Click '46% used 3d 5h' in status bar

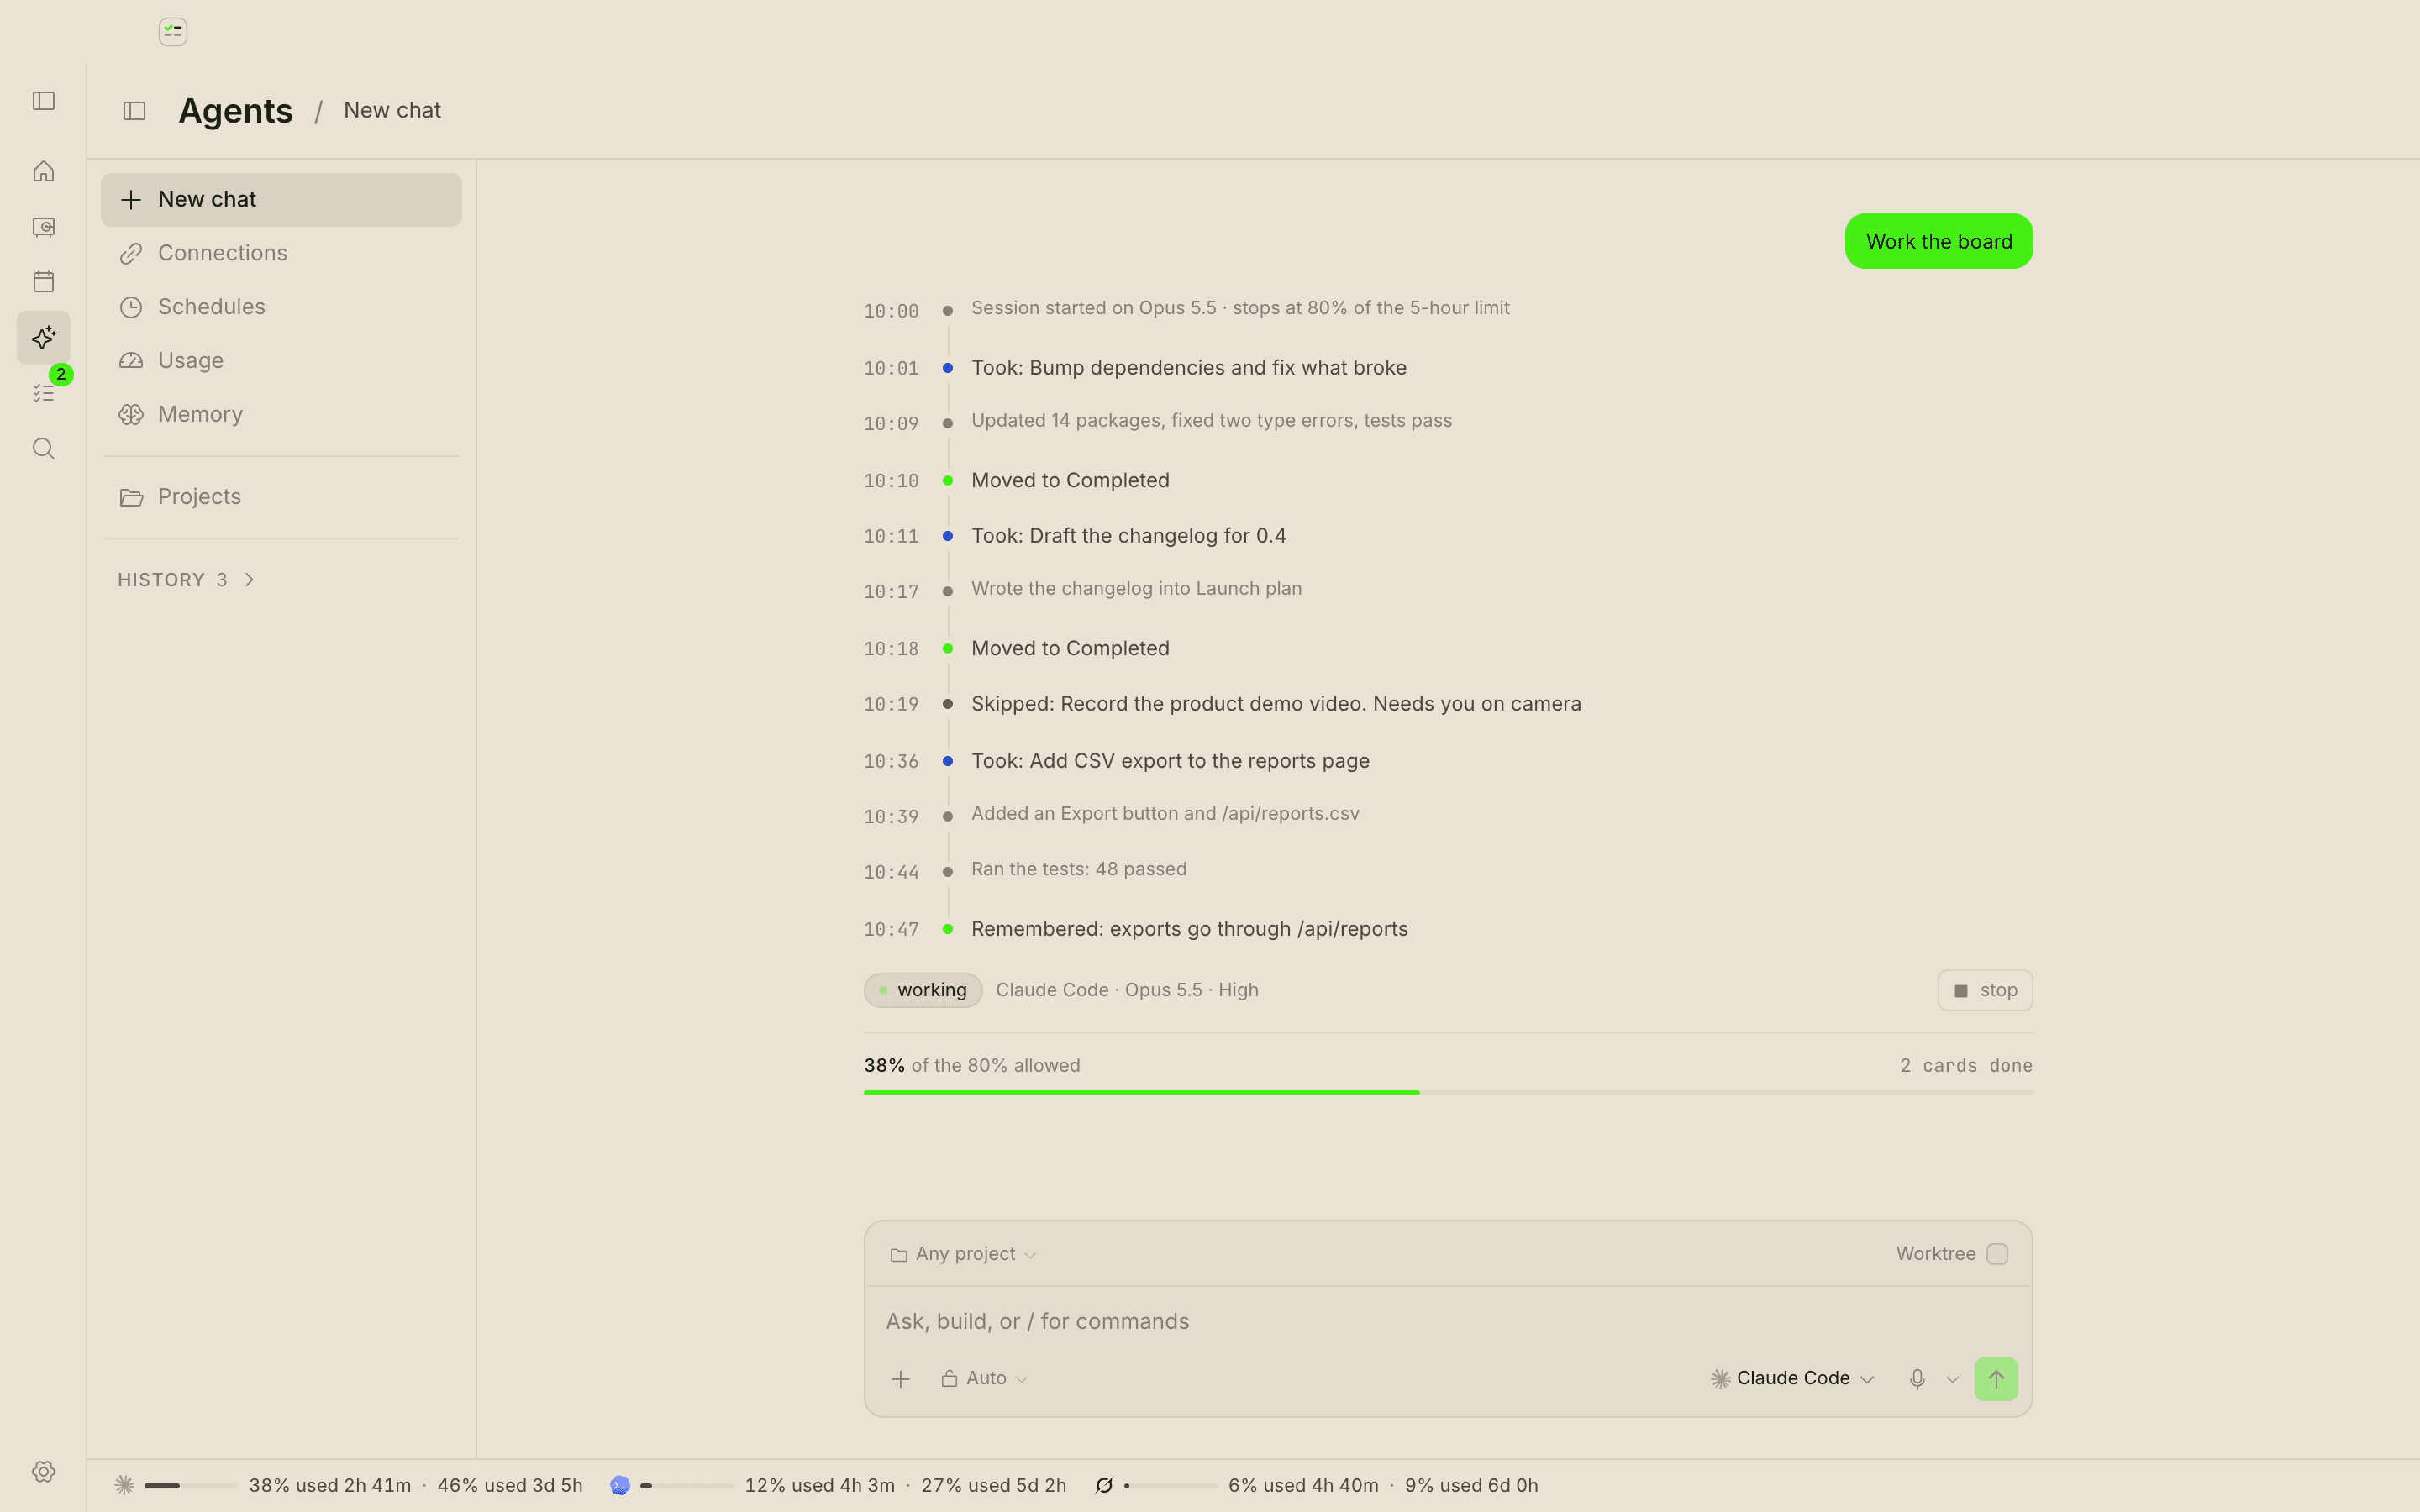[510, 1485]
